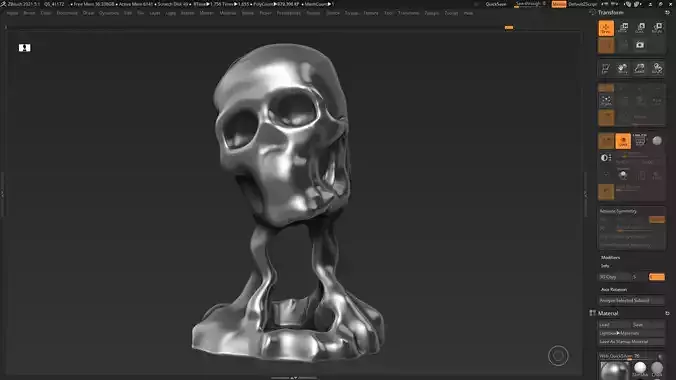Collapse the Material palette header

608,313
